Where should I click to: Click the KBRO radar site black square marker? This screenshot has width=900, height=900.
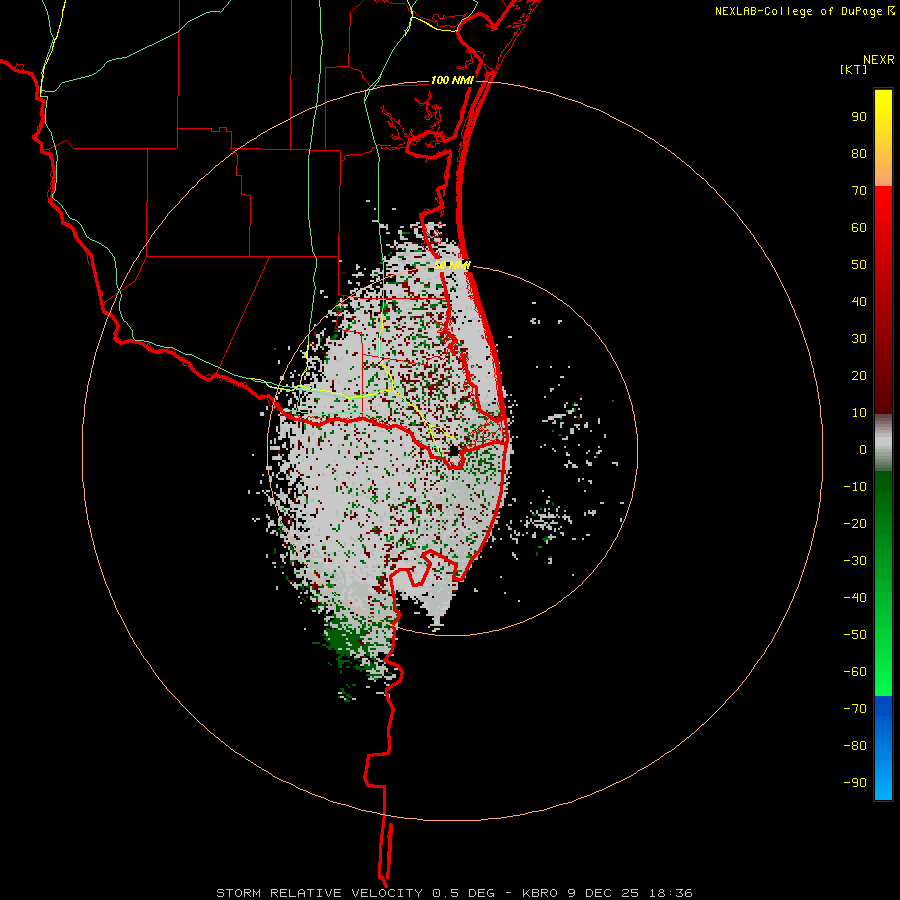(454, 451)
